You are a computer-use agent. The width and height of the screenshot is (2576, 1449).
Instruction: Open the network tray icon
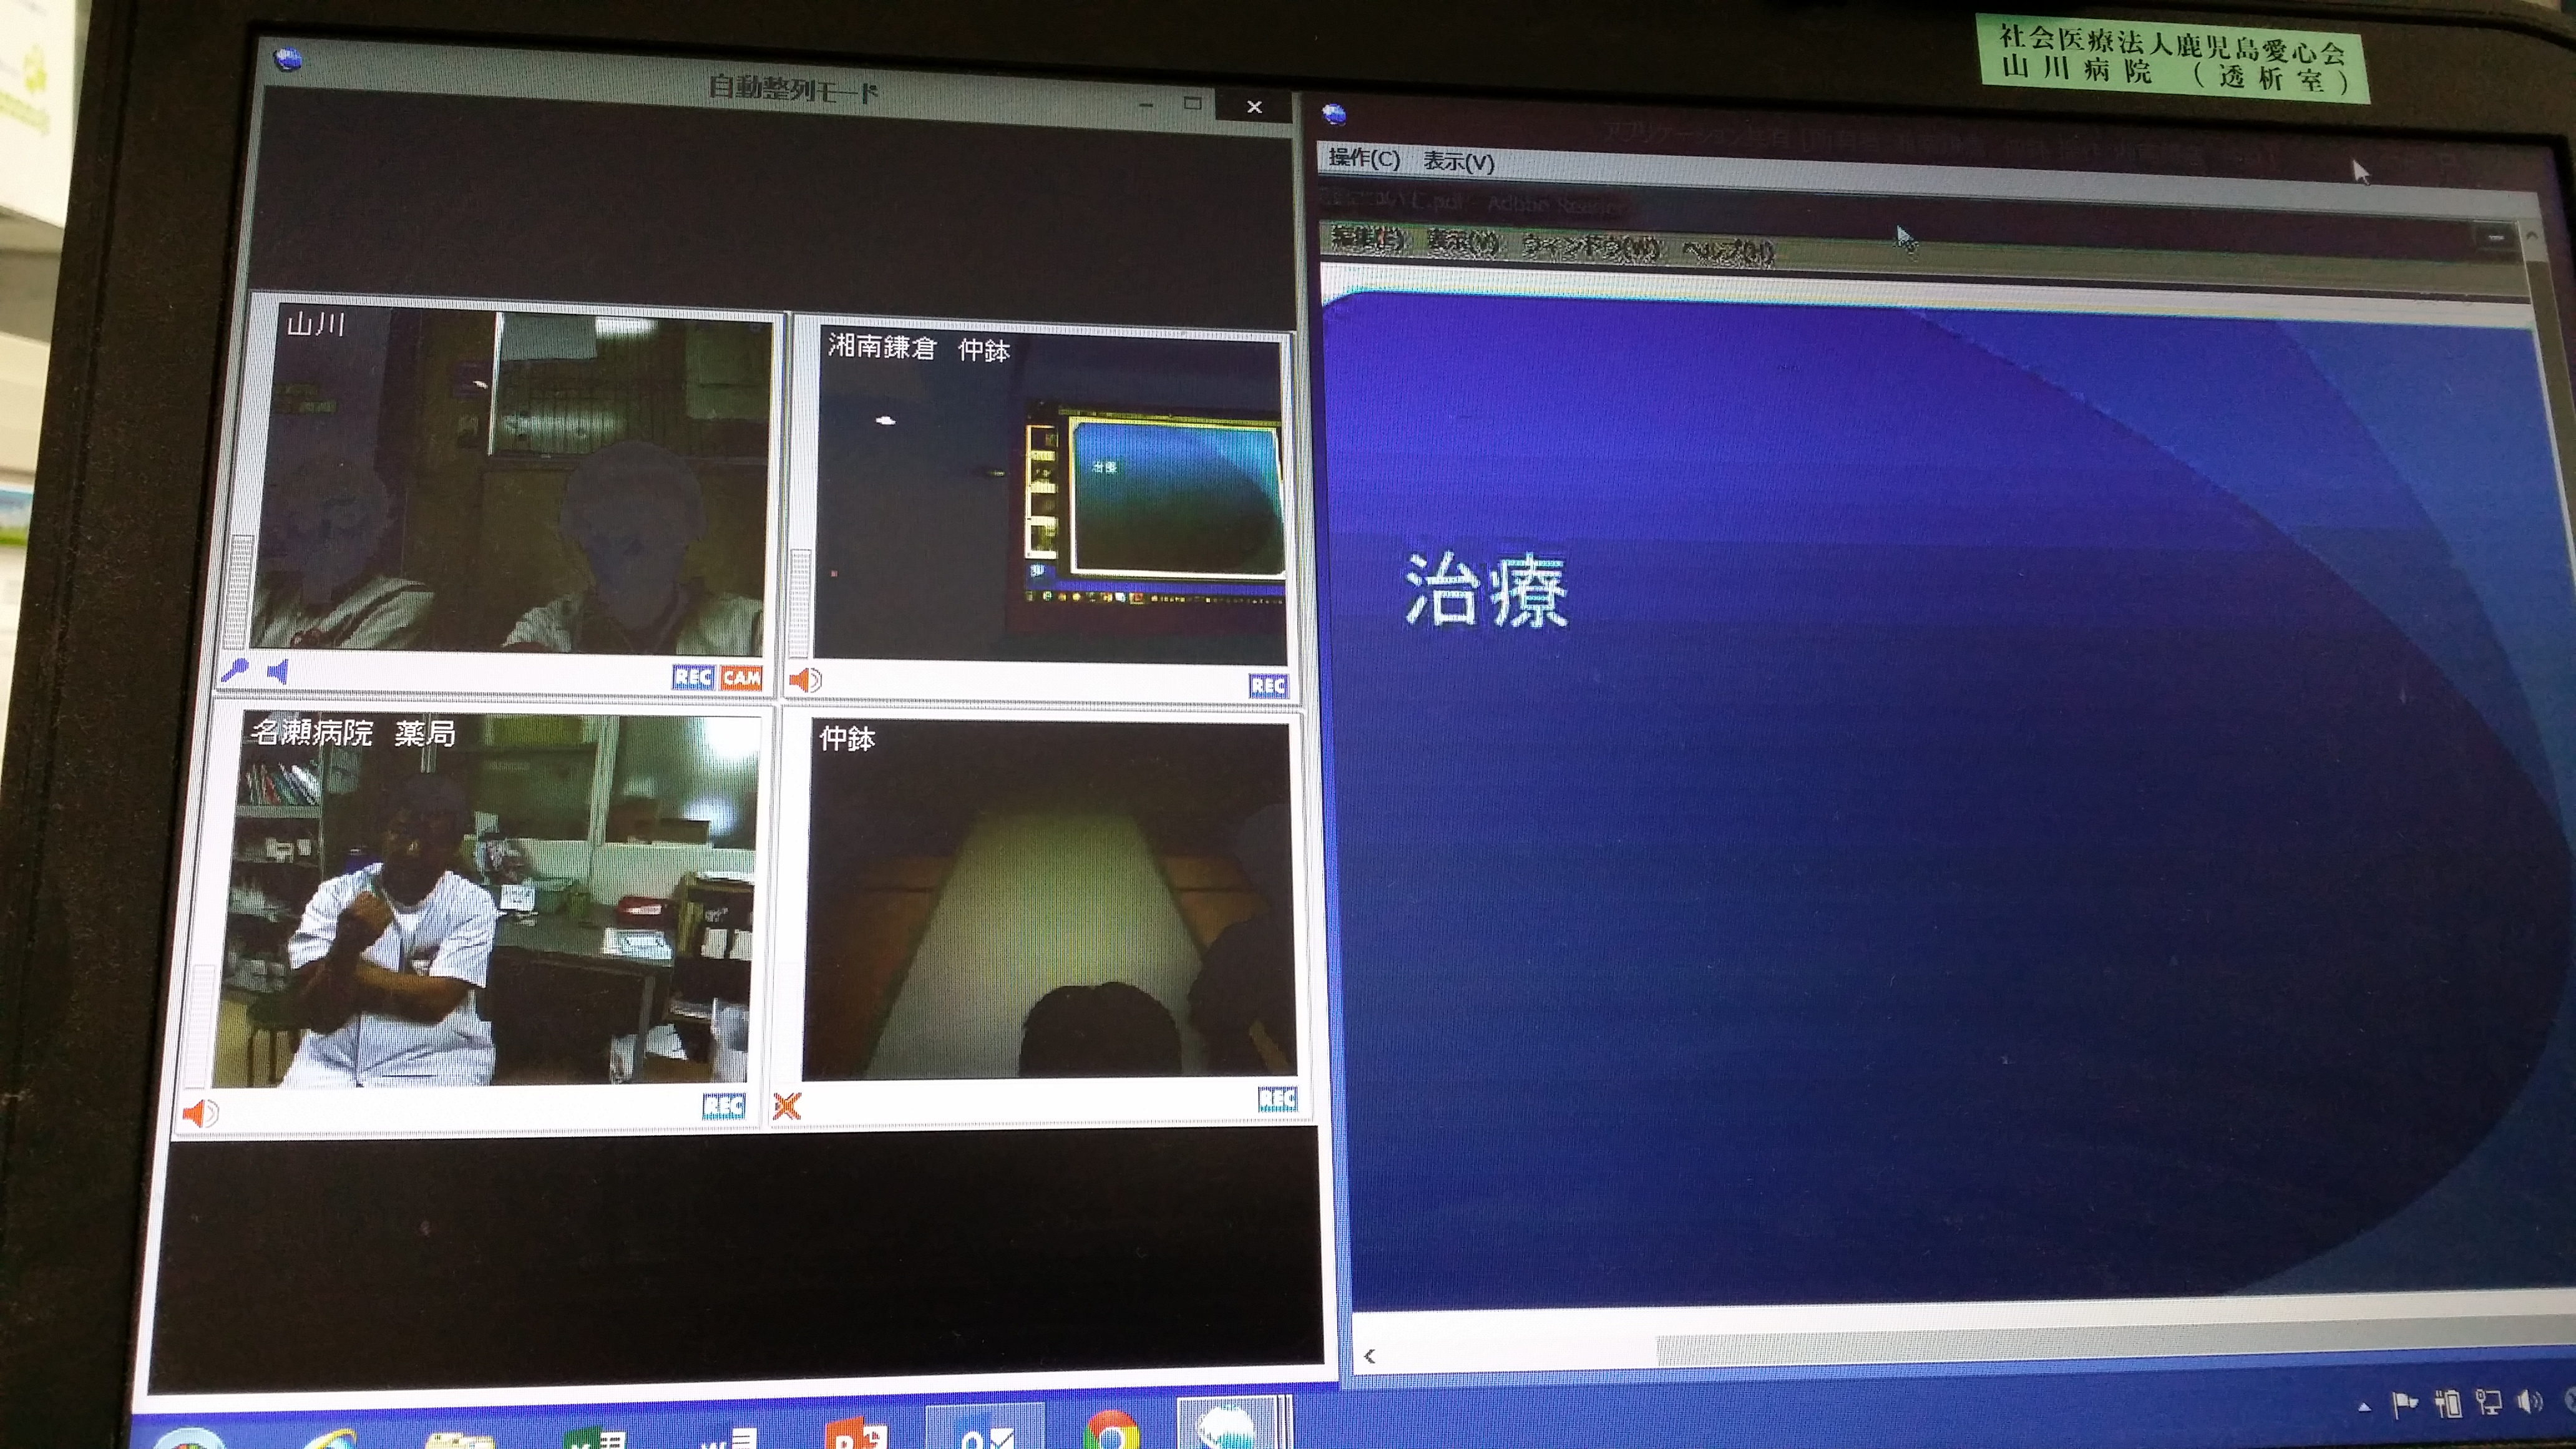pos(2489,1403)
